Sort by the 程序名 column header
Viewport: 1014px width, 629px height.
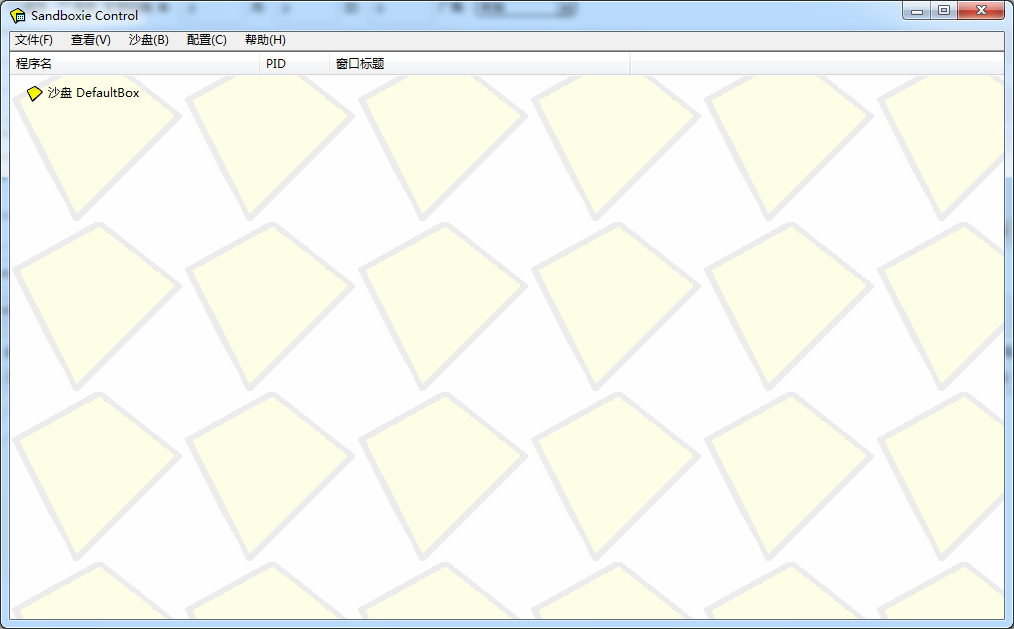pos(135,63)
